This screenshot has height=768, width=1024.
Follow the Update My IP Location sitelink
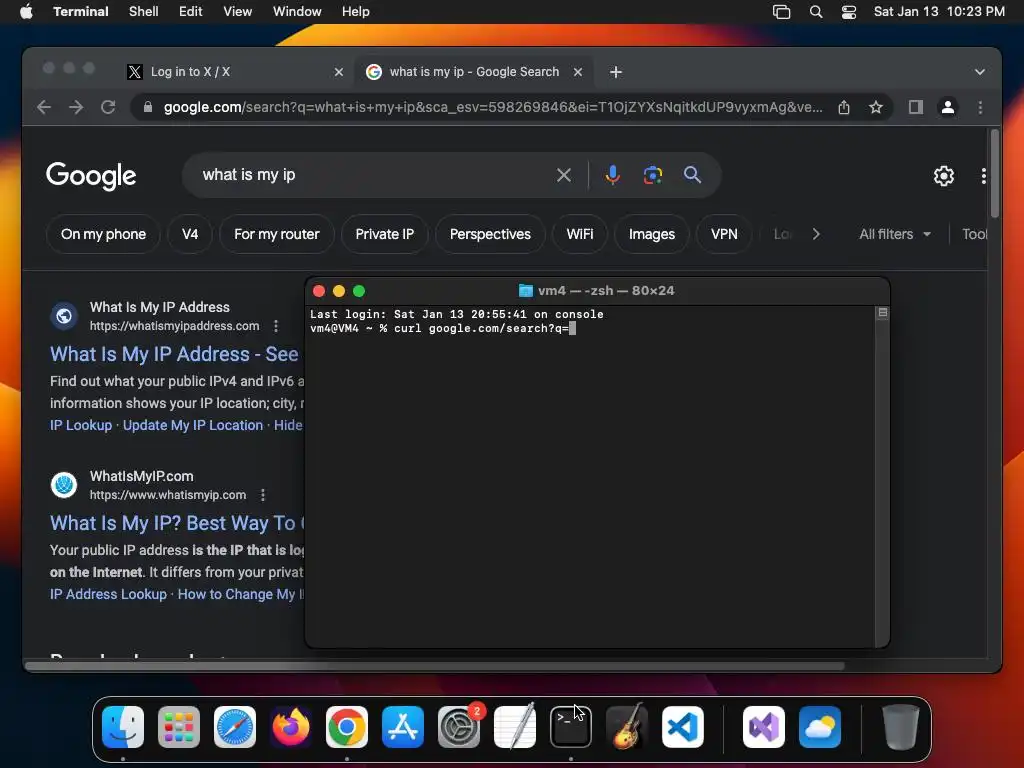pos(193,425)
